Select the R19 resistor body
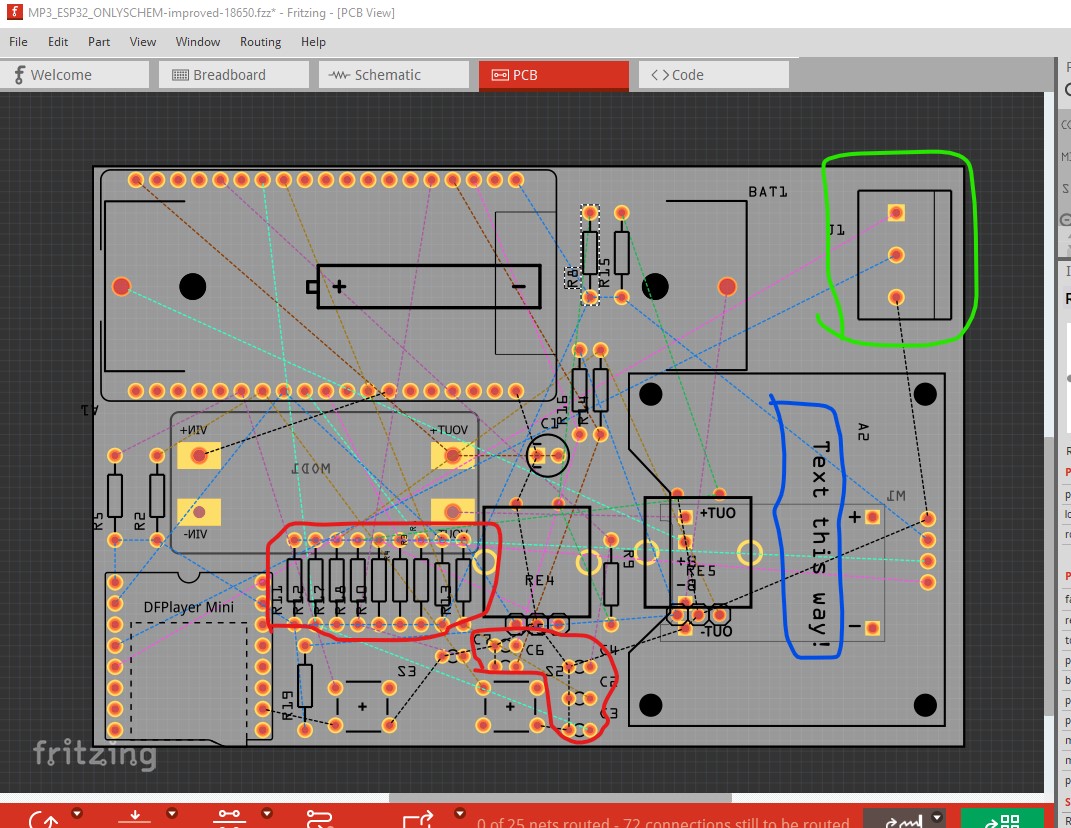This screenshot has width=1071, height=828. [x=305, y=686]
